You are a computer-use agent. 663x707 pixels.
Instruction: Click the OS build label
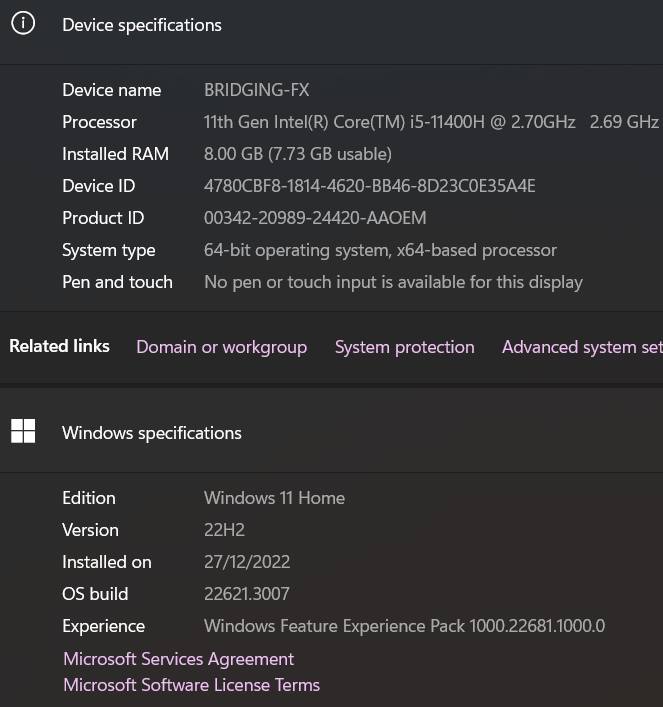point(95,594)
